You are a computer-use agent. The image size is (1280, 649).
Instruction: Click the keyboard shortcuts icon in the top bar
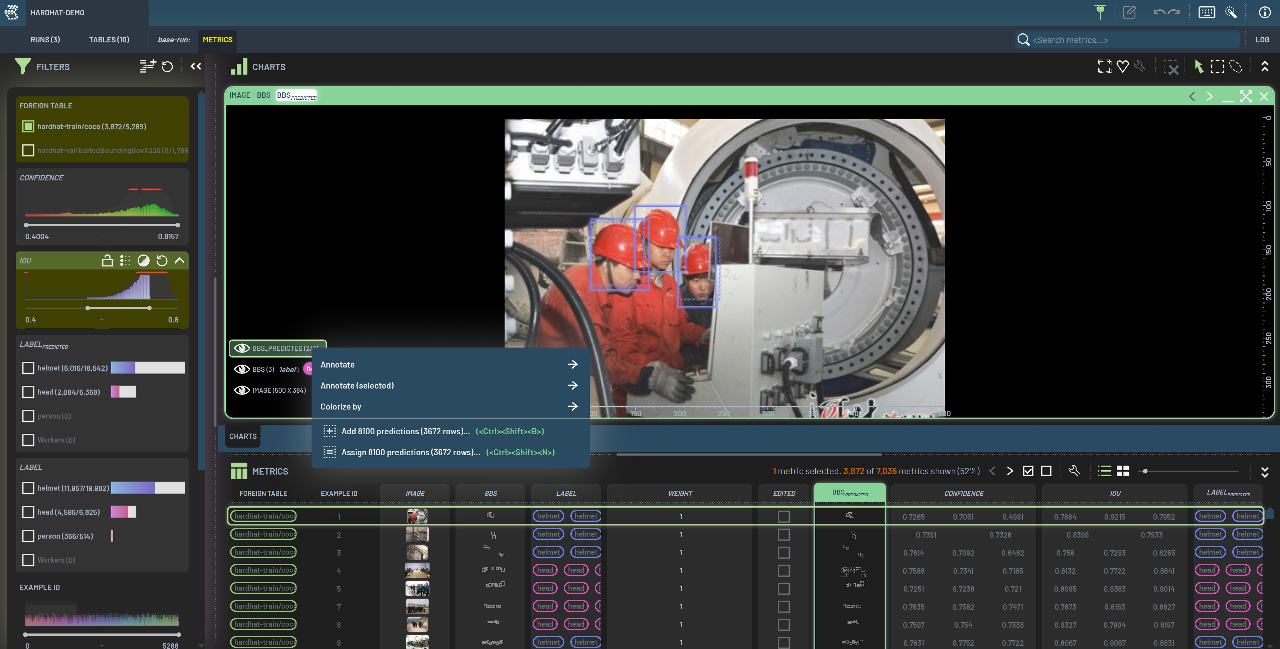pos(1206,13)
